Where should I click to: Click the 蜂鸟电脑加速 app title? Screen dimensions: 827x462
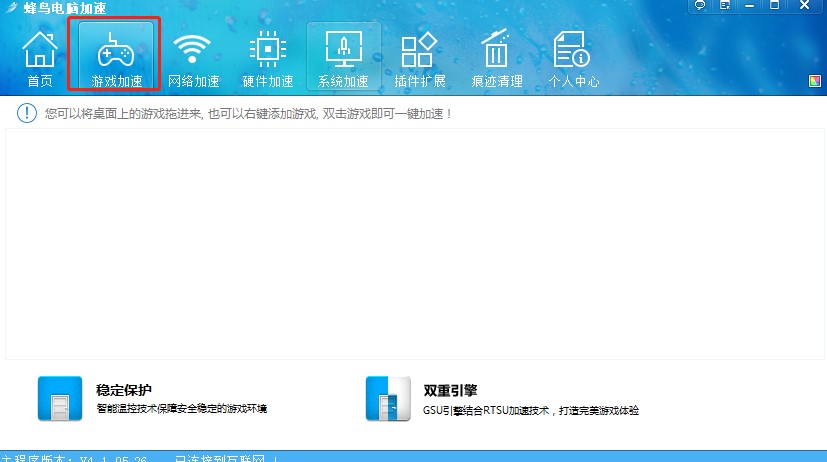pos(65,8)
